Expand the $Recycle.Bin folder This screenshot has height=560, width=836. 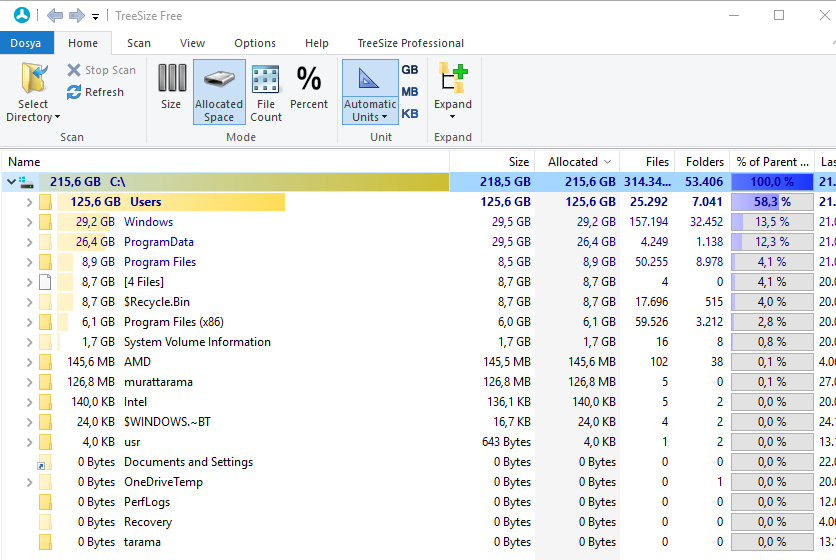point(29,302)
